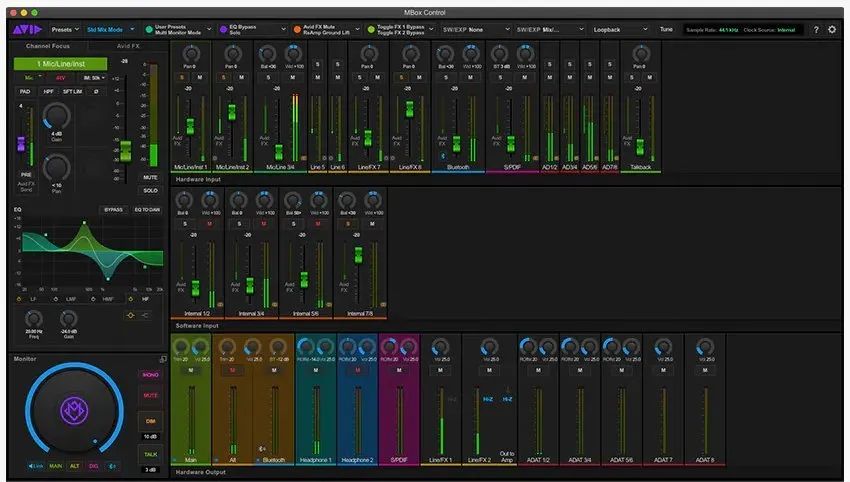
Task: Adjust the Pan knob on Talkback channel
Action: coord(641,54)
